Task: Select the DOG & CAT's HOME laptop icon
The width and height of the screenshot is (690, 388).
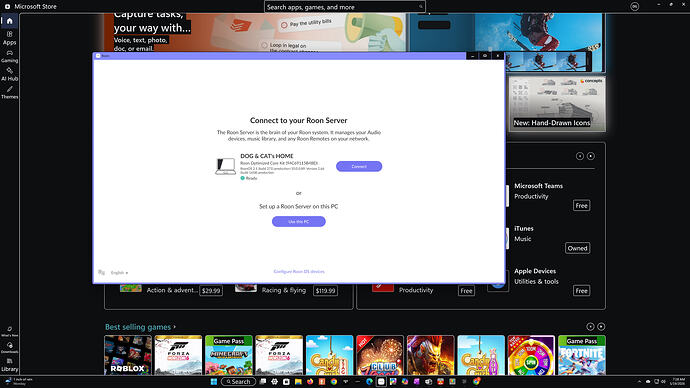Action: pos(225,166)
